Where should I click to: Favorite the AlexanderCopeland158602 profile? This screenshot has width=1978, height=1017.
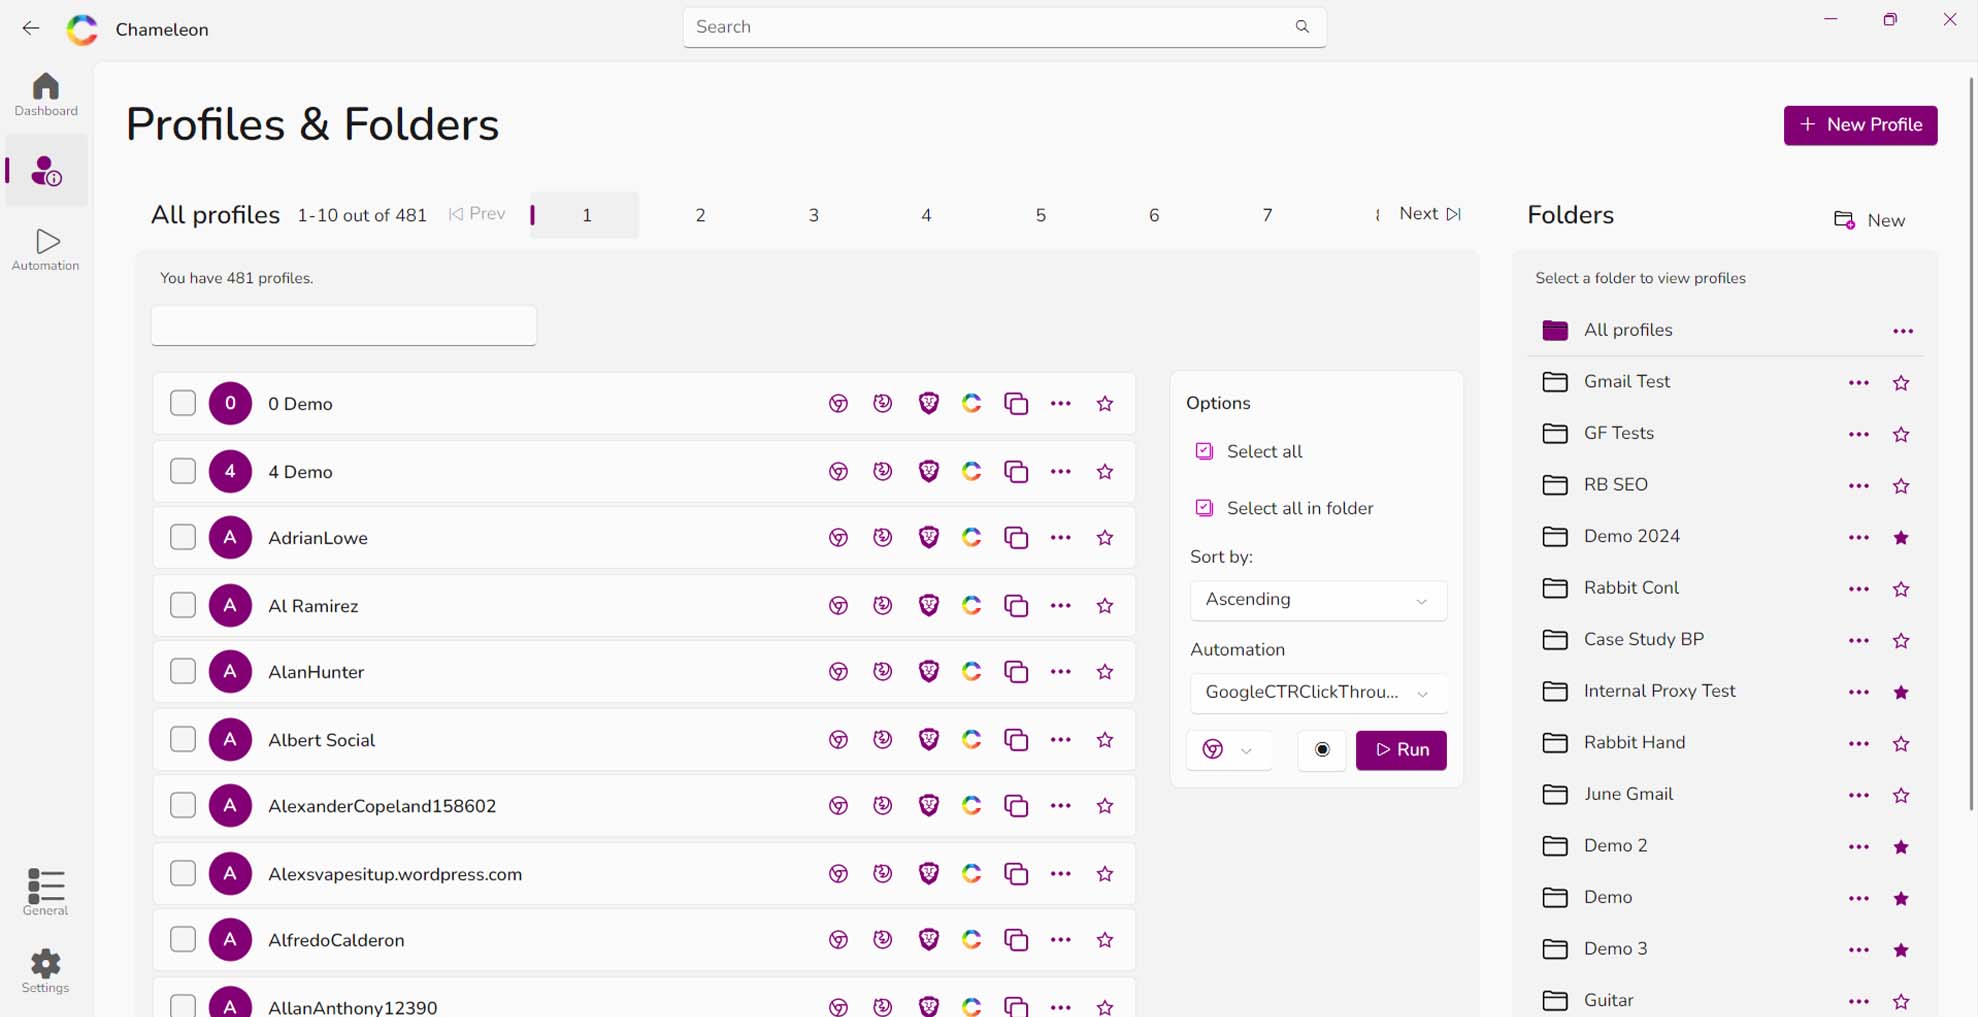pyautogui.click(x=1105, y=806)
